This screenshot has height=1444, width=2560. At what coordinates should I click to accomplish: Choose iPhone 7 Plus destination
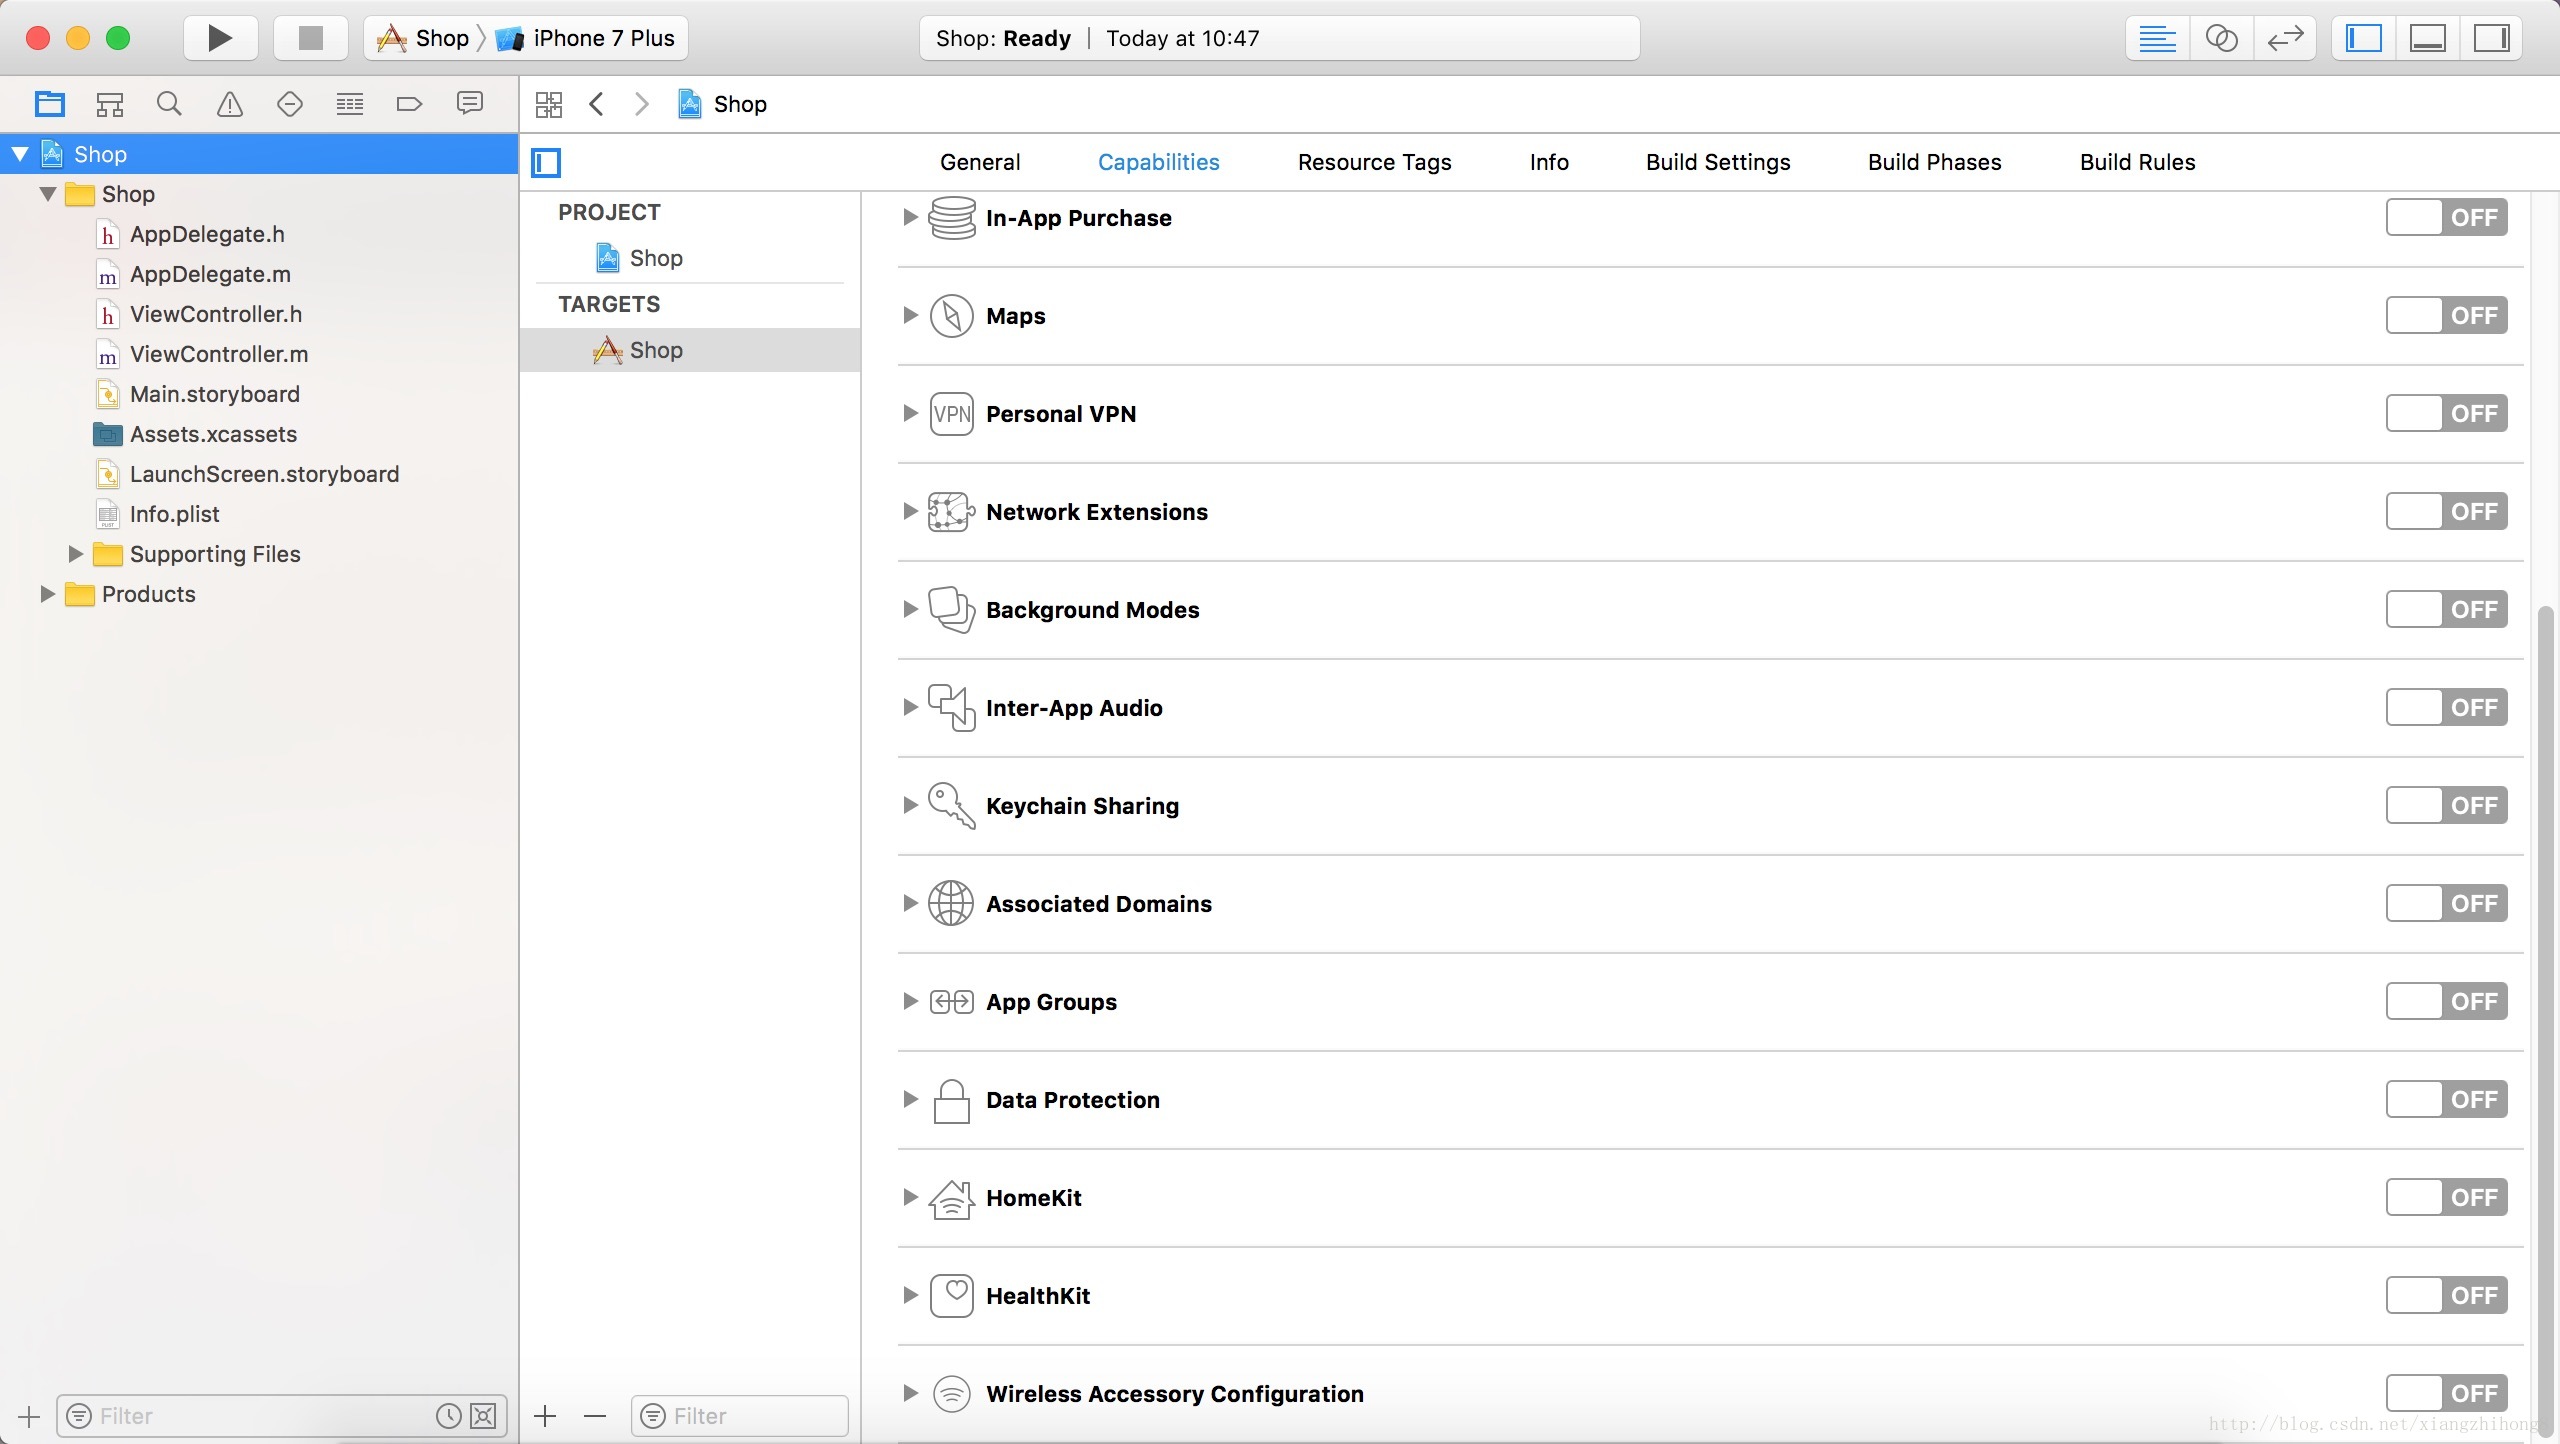(x=586, y=38)
